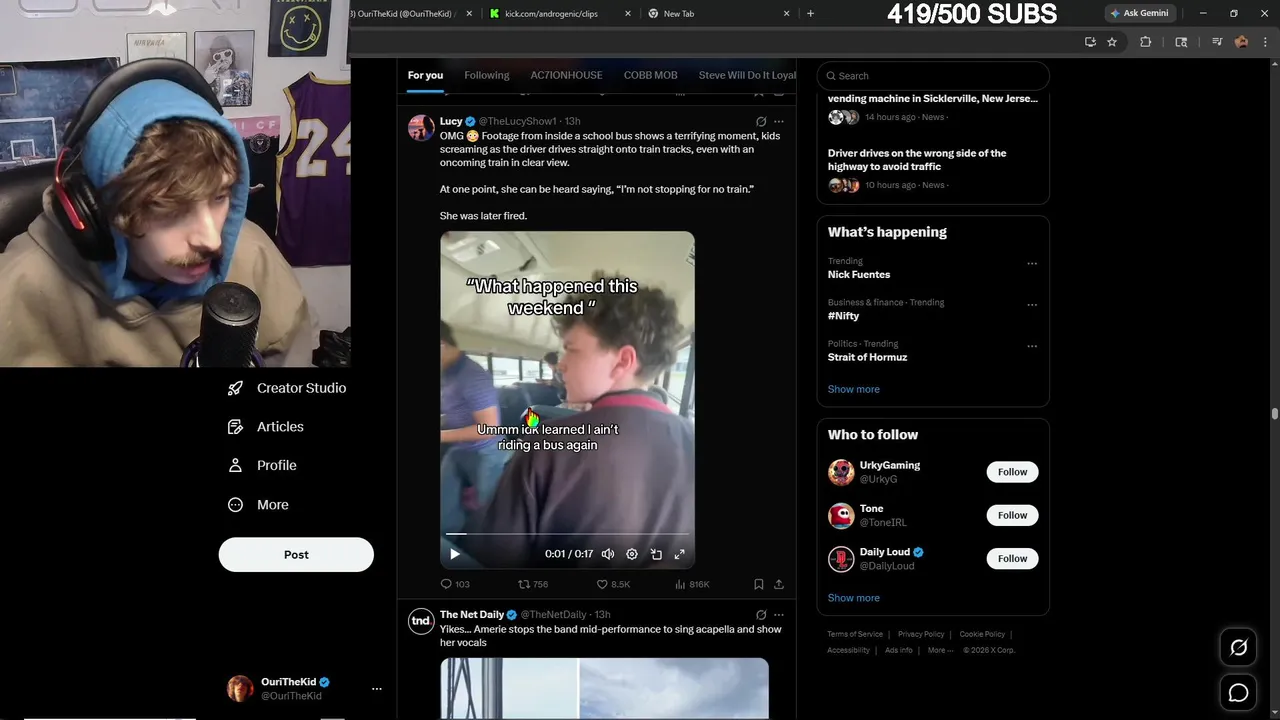Open the Chrome three-dot menu
Viewport: 1280px width, 720px height.
[x=1264, y=42]
